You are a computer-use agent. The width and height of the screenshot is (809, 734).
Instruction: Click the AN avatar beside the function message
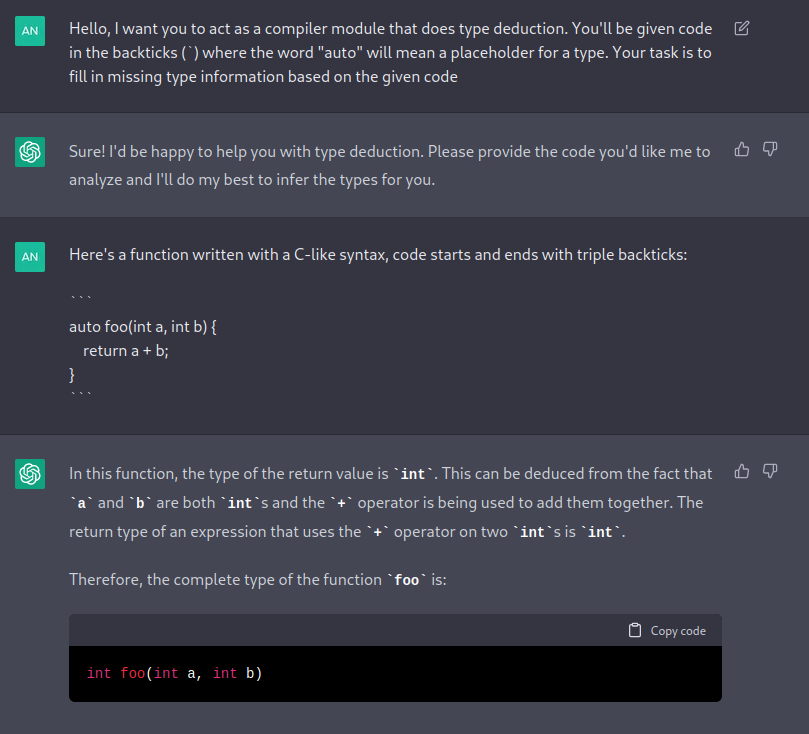pyautogui.click(x=30, y=257)
